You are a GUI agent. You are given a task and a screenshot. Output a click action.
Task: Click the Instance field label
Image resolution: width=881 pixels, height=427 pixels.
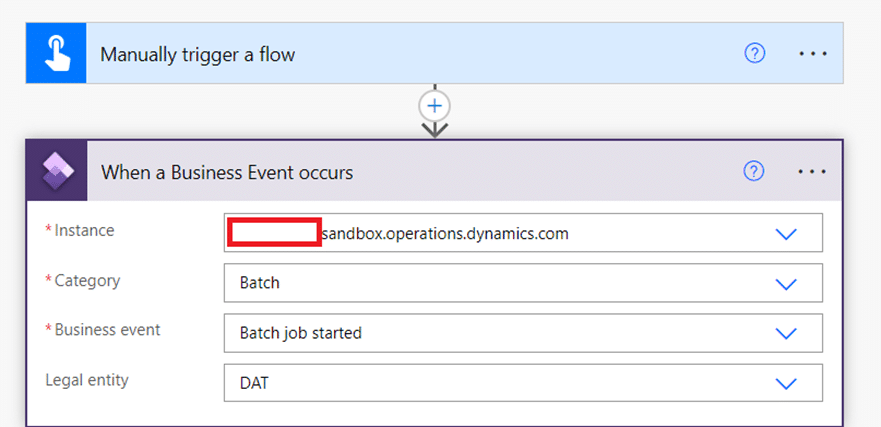tap(84, 230)
